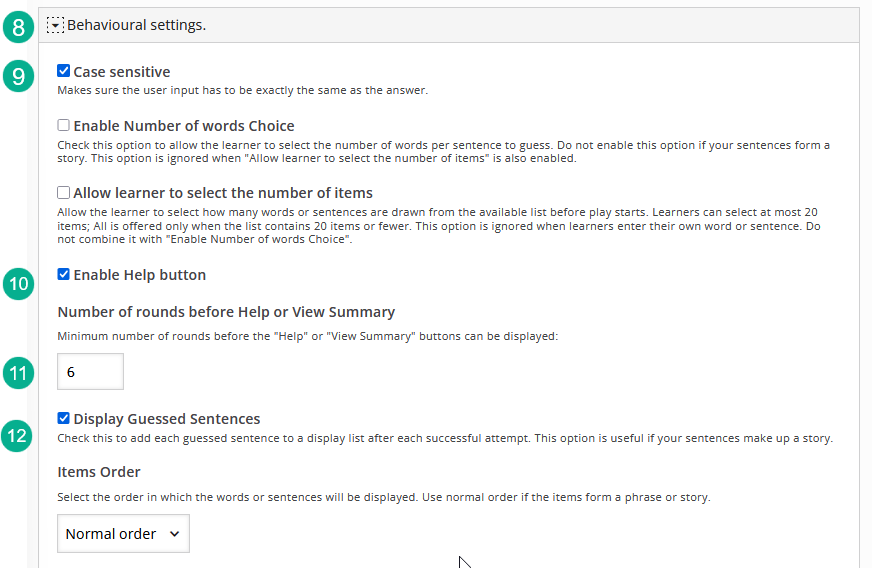This screenshot has height=568, width=872.
Task: Click the Case sensitive label text
Action: 122,72
